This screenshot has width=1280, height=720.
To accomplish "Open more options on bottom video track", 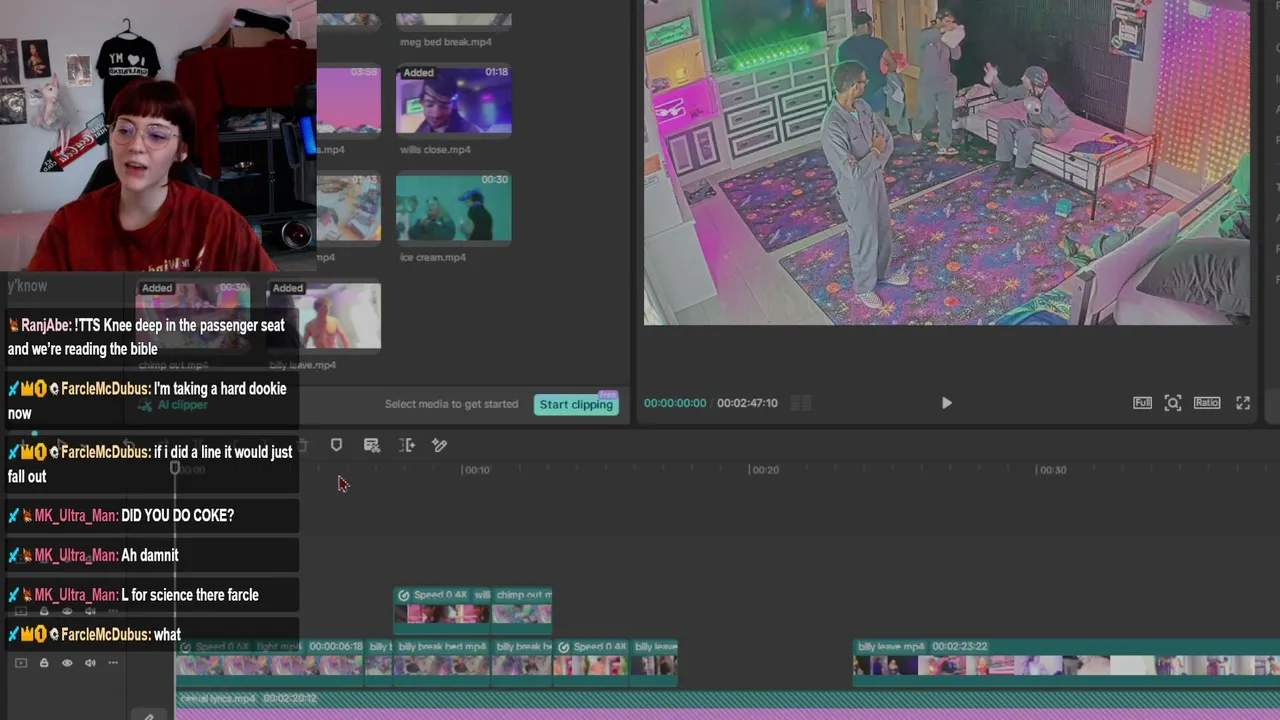I will 113,663.
